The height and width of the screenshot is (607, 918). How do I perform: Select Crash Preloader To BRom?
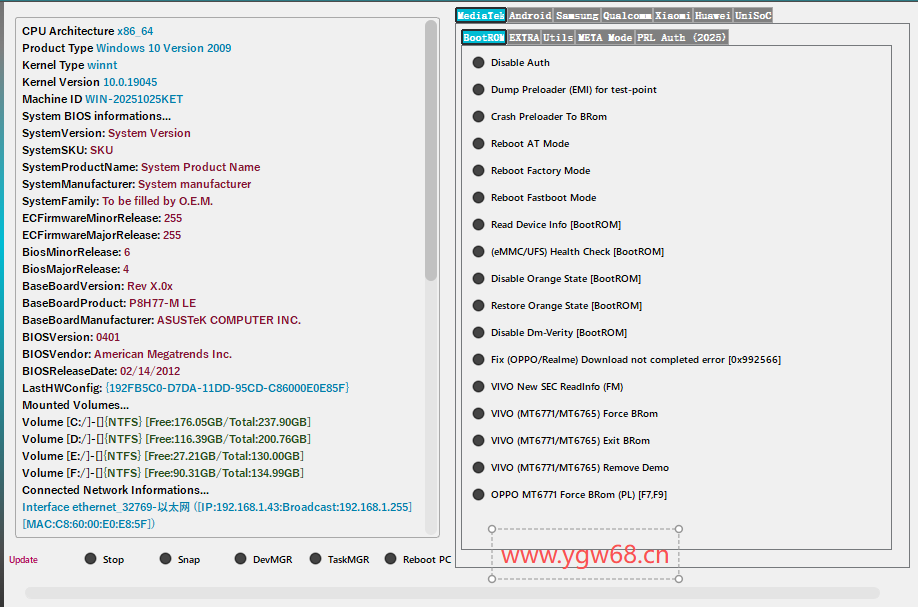coord(539,116)
